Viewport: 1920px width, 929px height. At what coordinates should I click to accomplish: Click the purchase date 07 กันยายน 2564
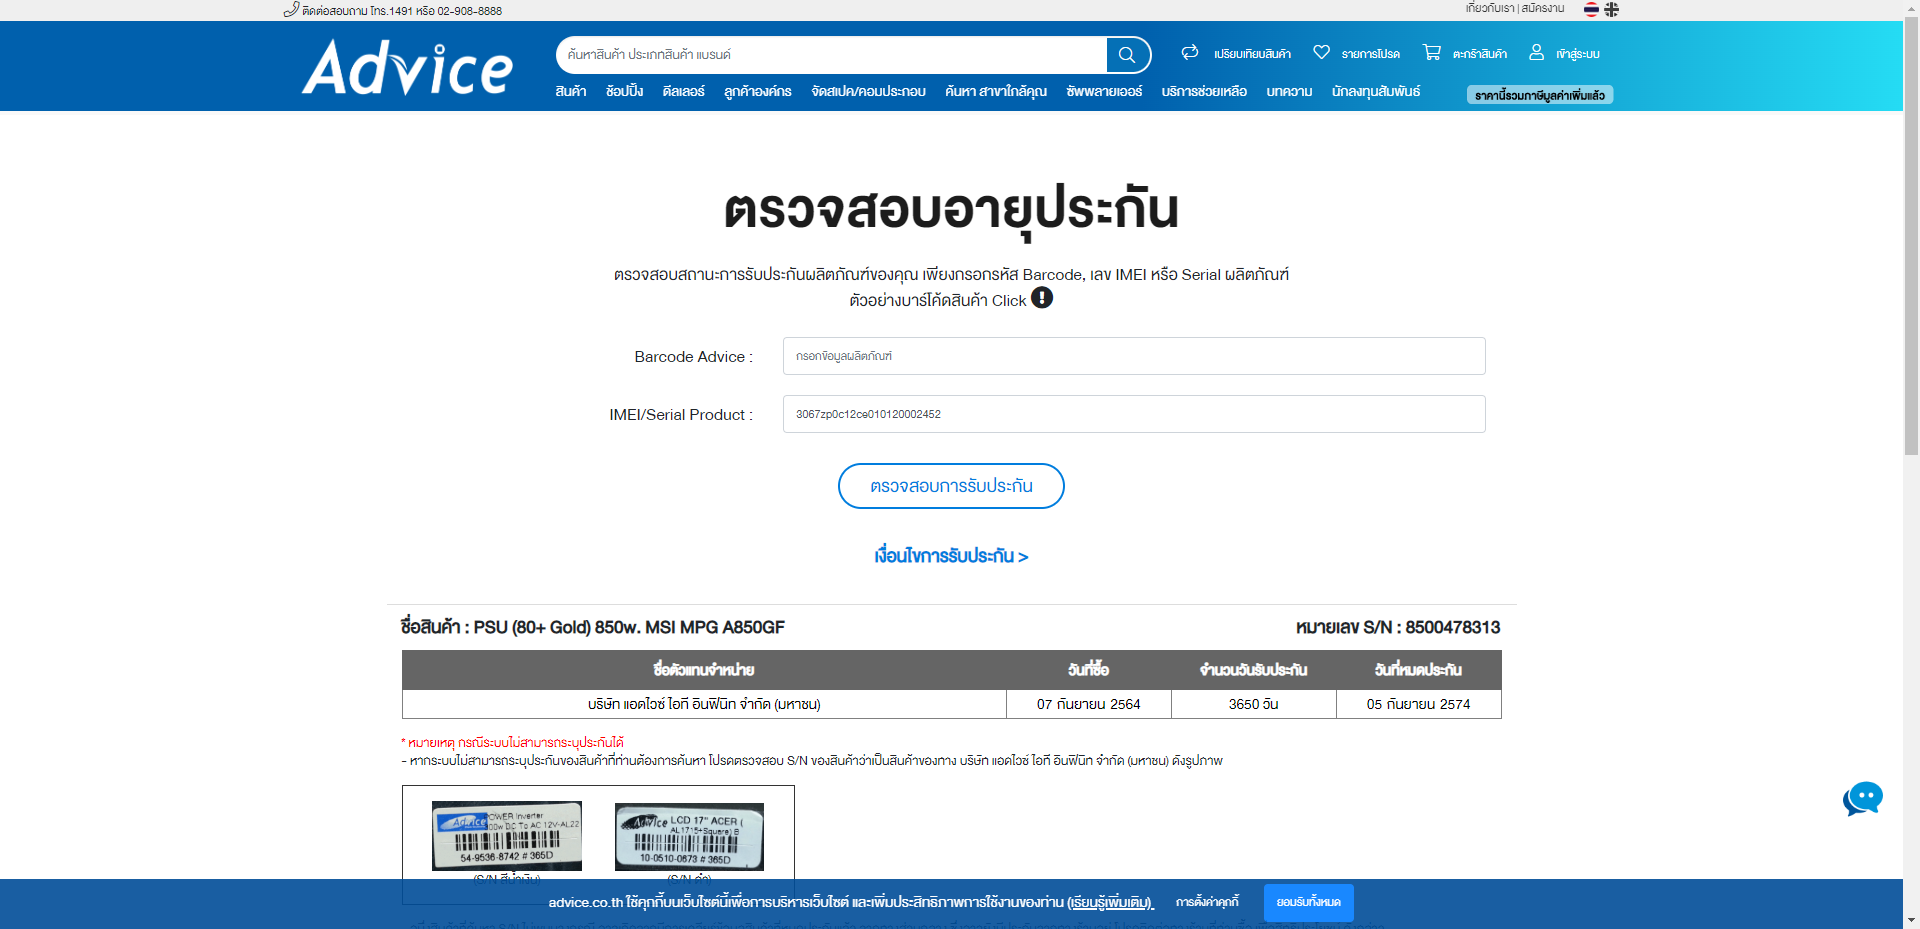tap(1089, 704)
